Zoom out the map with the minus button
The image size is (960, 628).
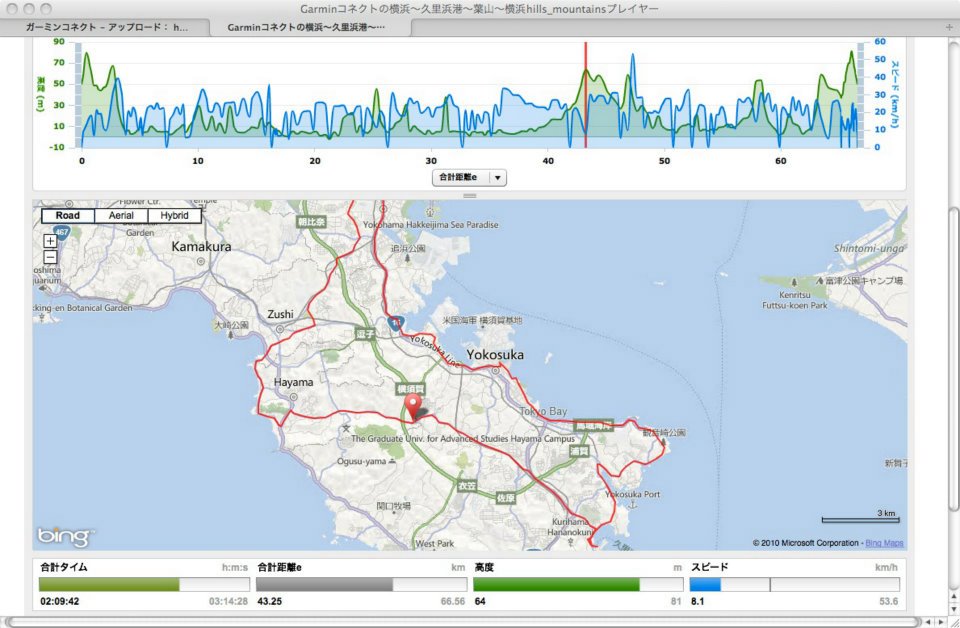50,257
